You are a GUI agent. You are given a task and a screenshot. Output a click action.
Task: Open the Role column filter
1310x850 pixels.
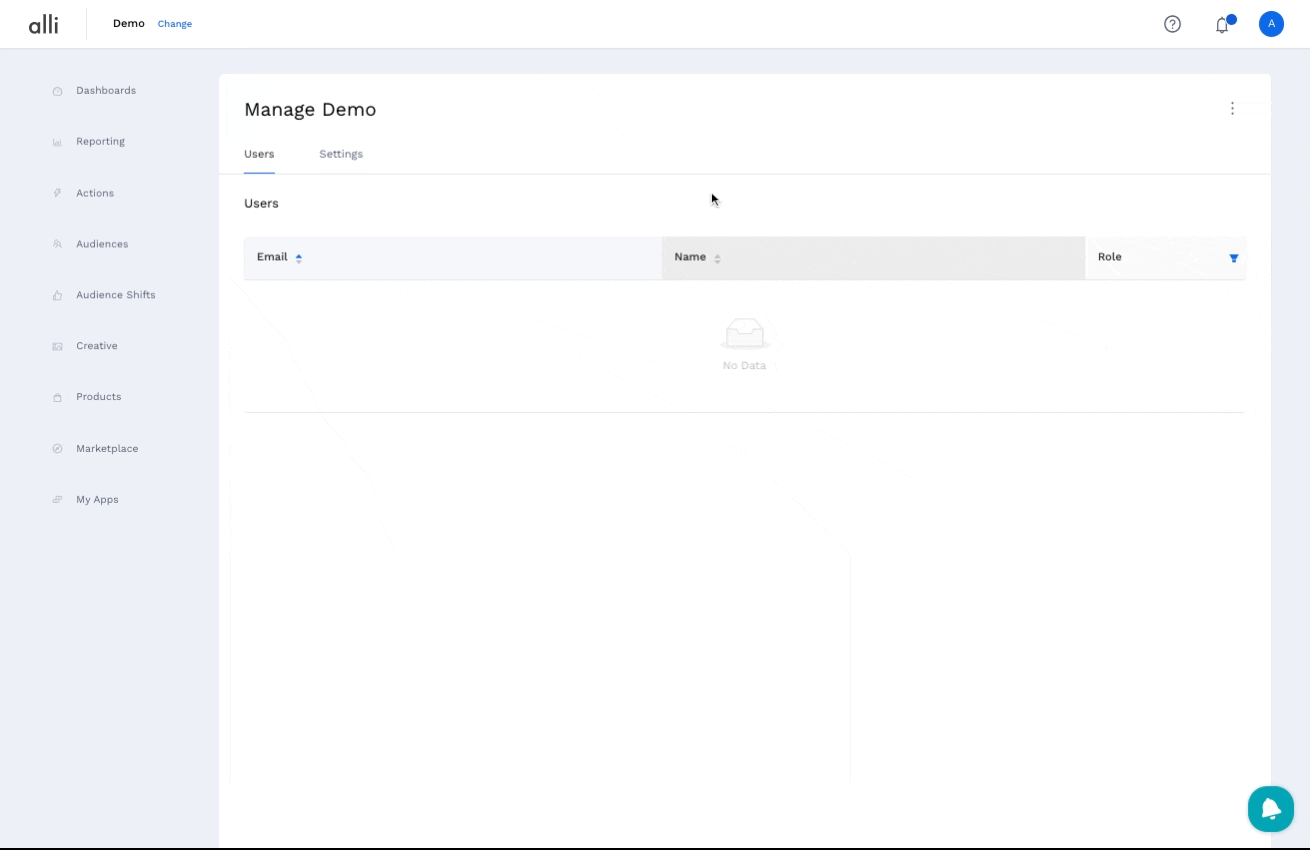click(1233, 258)
